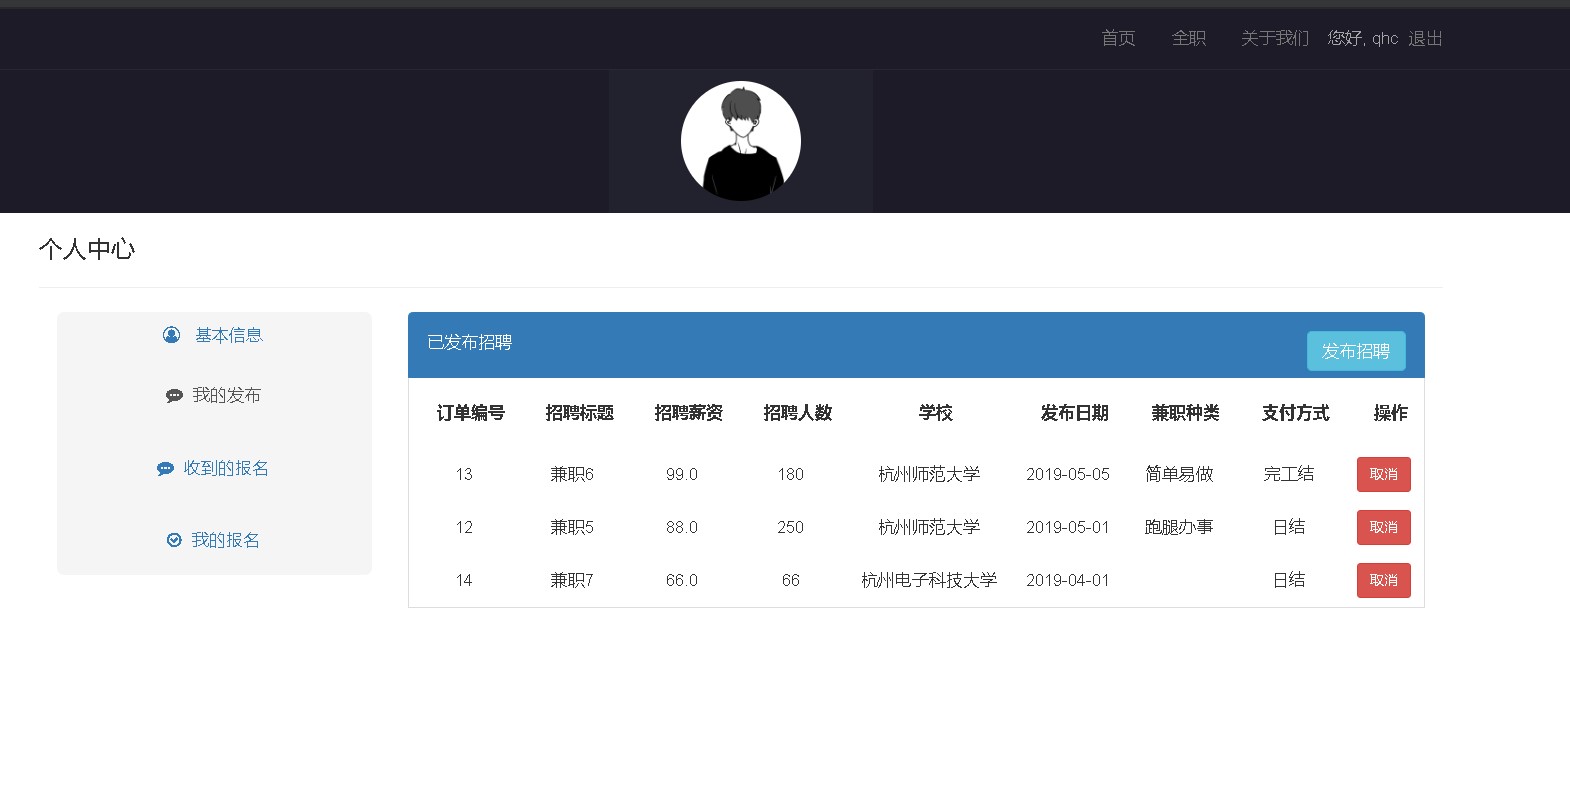Open 全职 in the navigation bar
This screenshot has height=805, width=1570.
[x=1188, y=38]
